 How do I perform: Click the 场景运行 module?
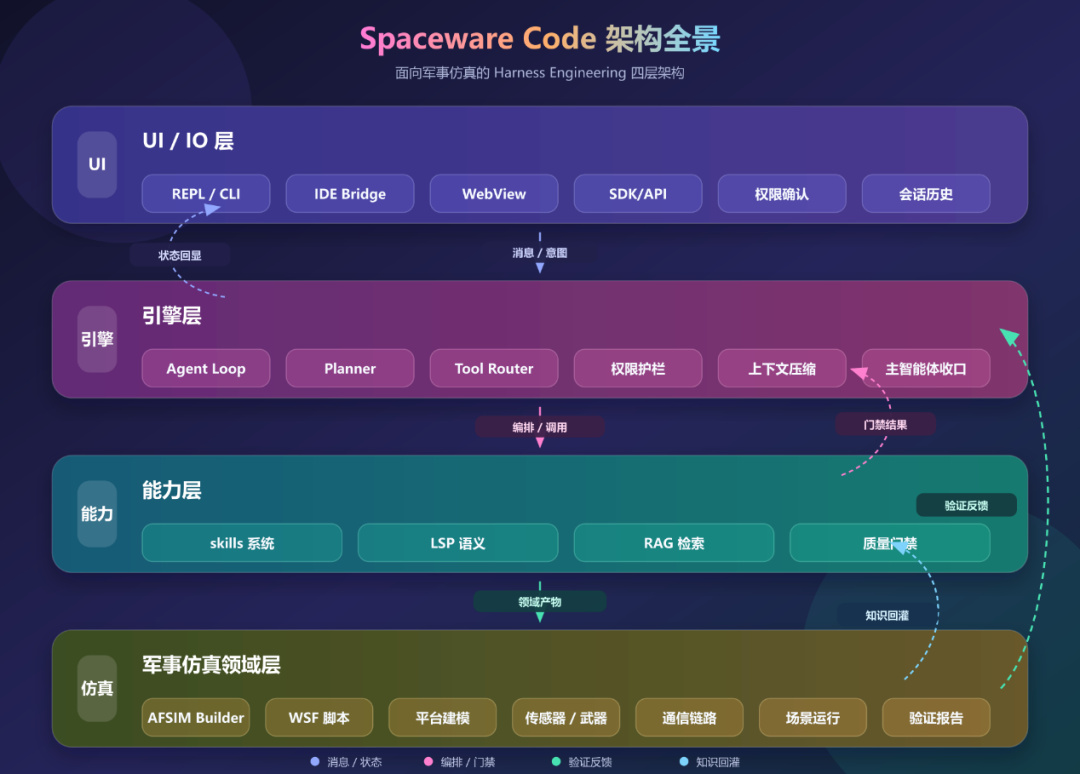click(813, 718)
